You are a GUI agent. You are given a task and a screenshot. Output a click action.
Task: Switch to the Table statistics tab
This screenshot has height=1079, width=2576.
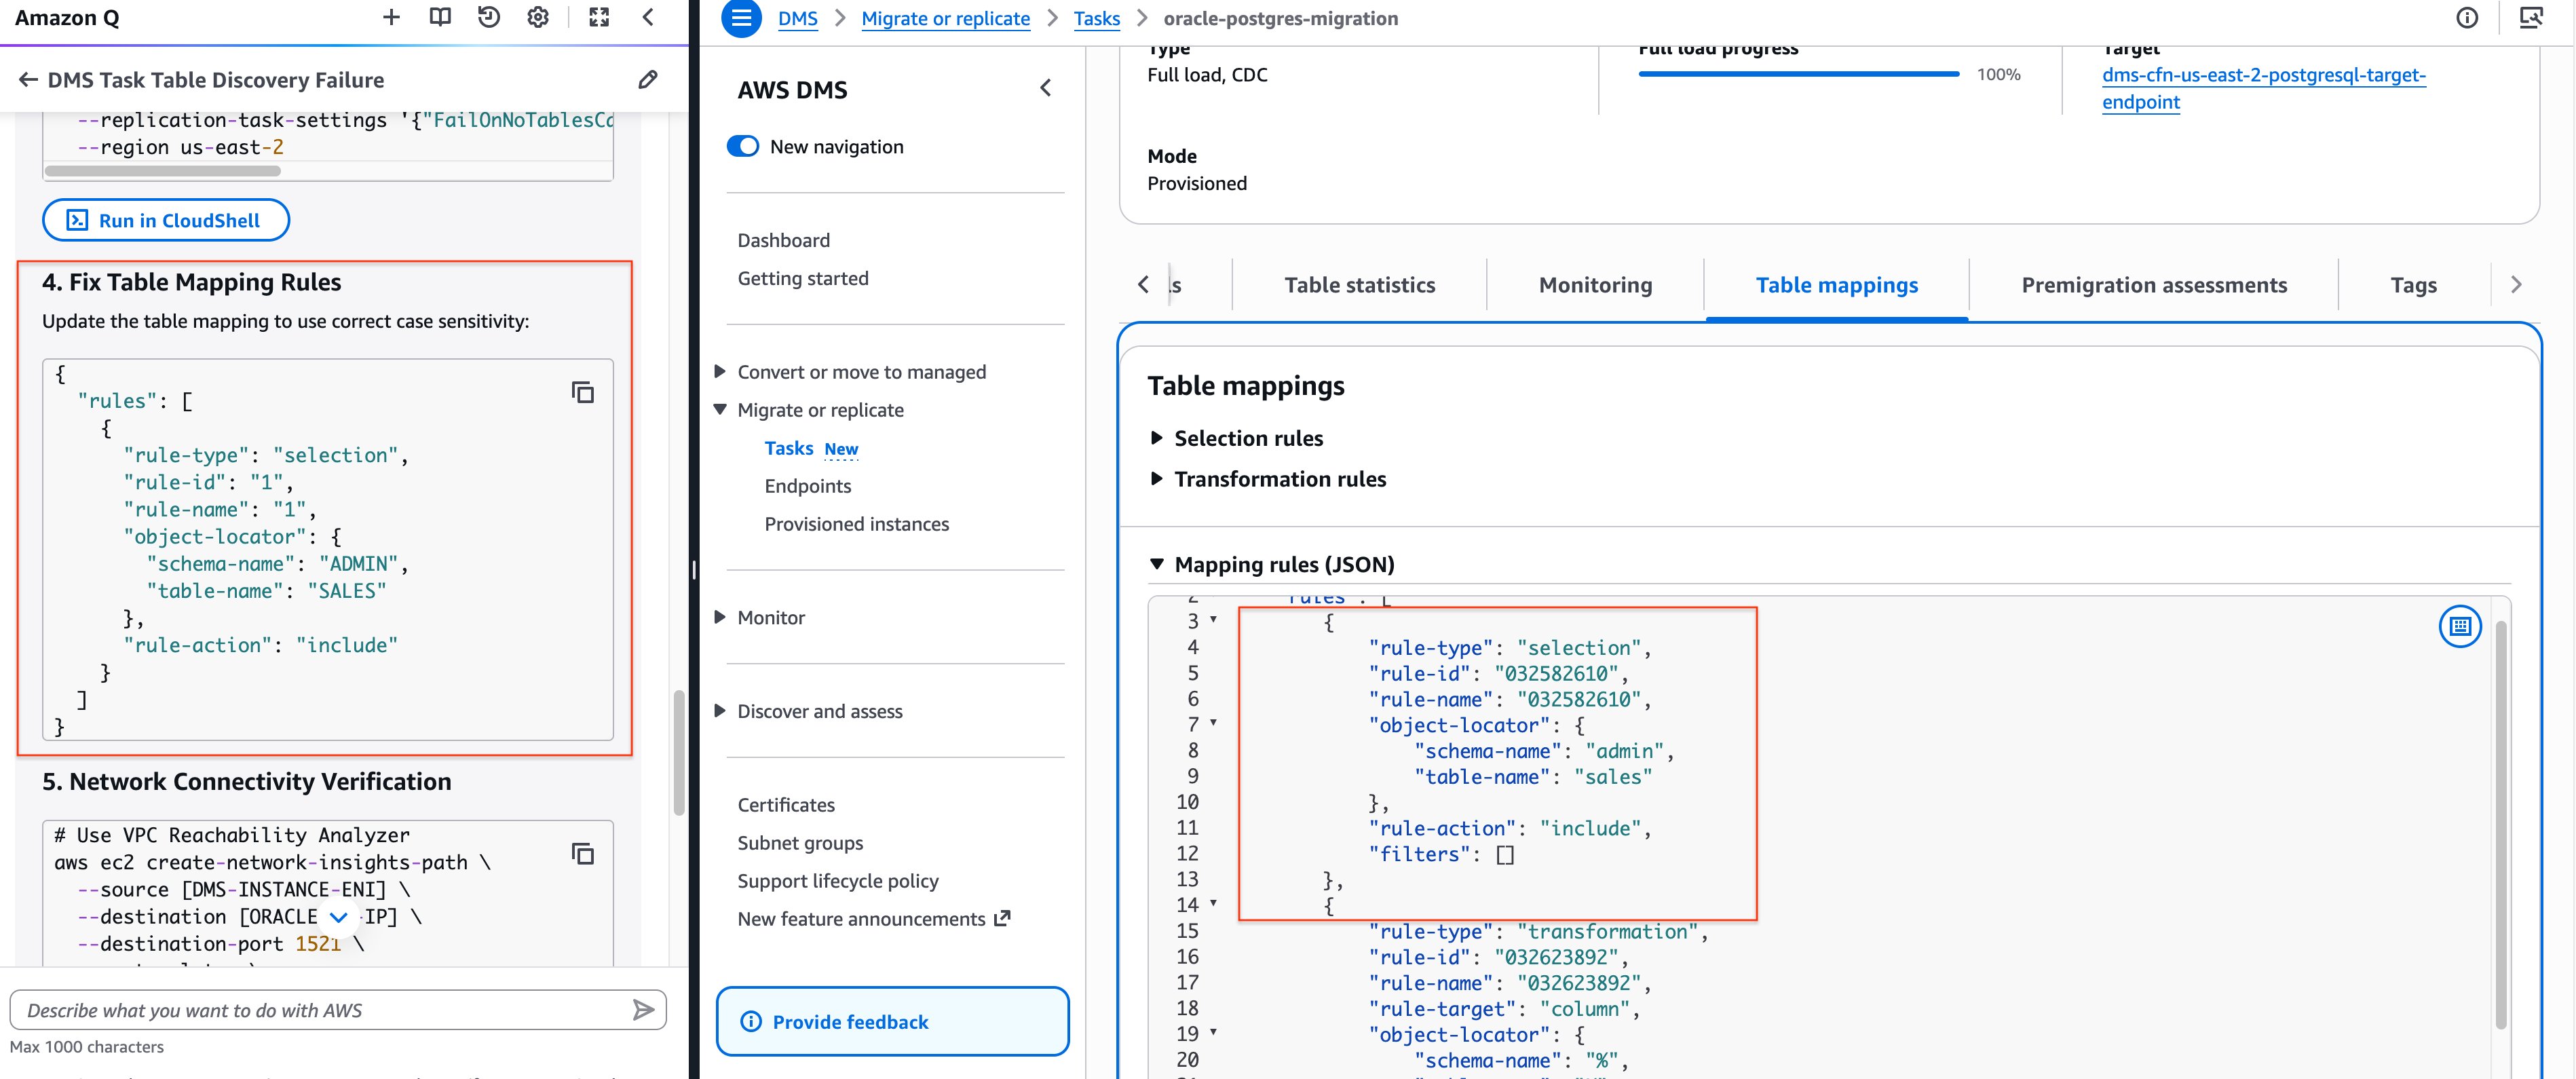pos(1359,285)
